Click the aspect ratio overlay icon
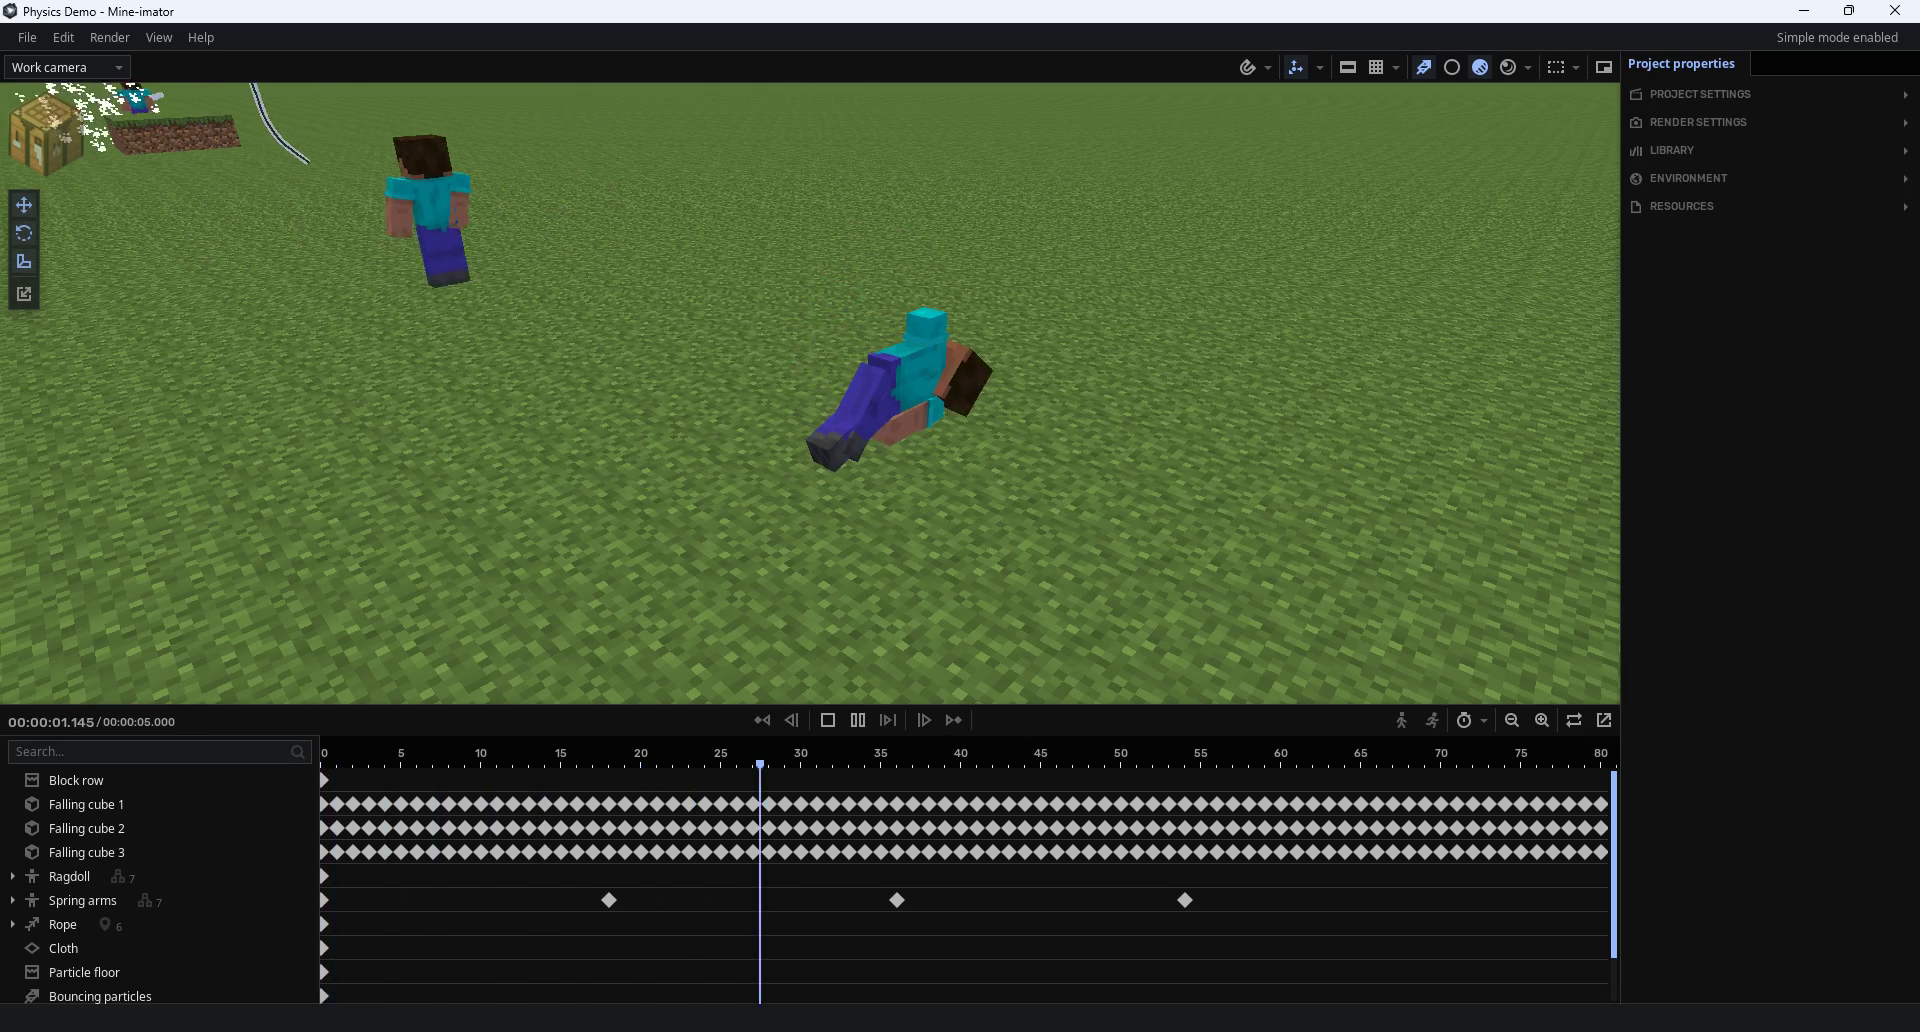 point(1348,67)
